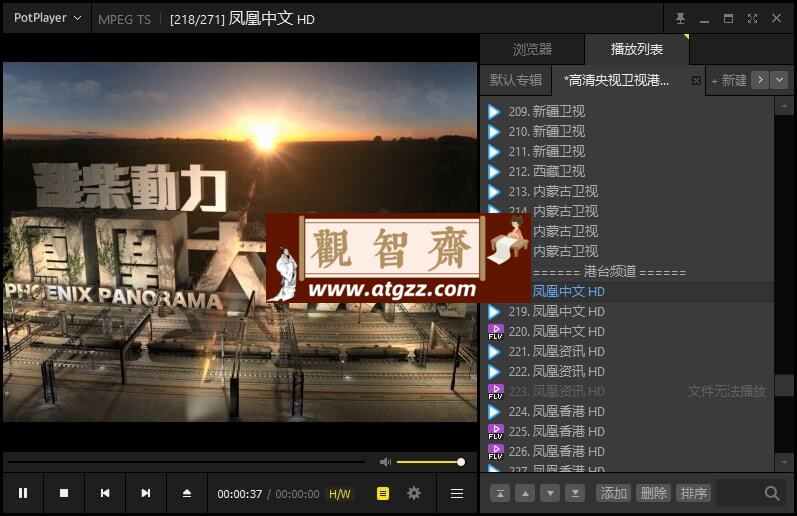Click the MPEG TS format label

[x=124, y=19]
